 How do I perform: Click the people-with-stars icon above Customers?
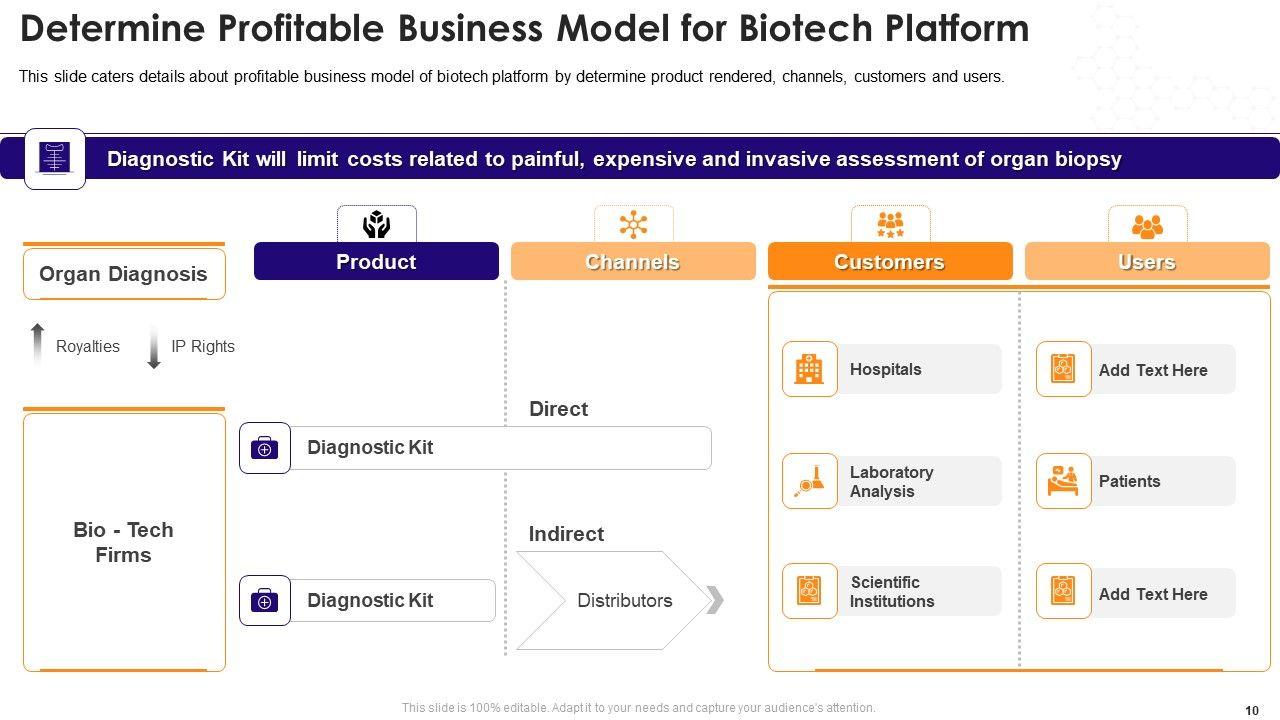coord(890,224)
